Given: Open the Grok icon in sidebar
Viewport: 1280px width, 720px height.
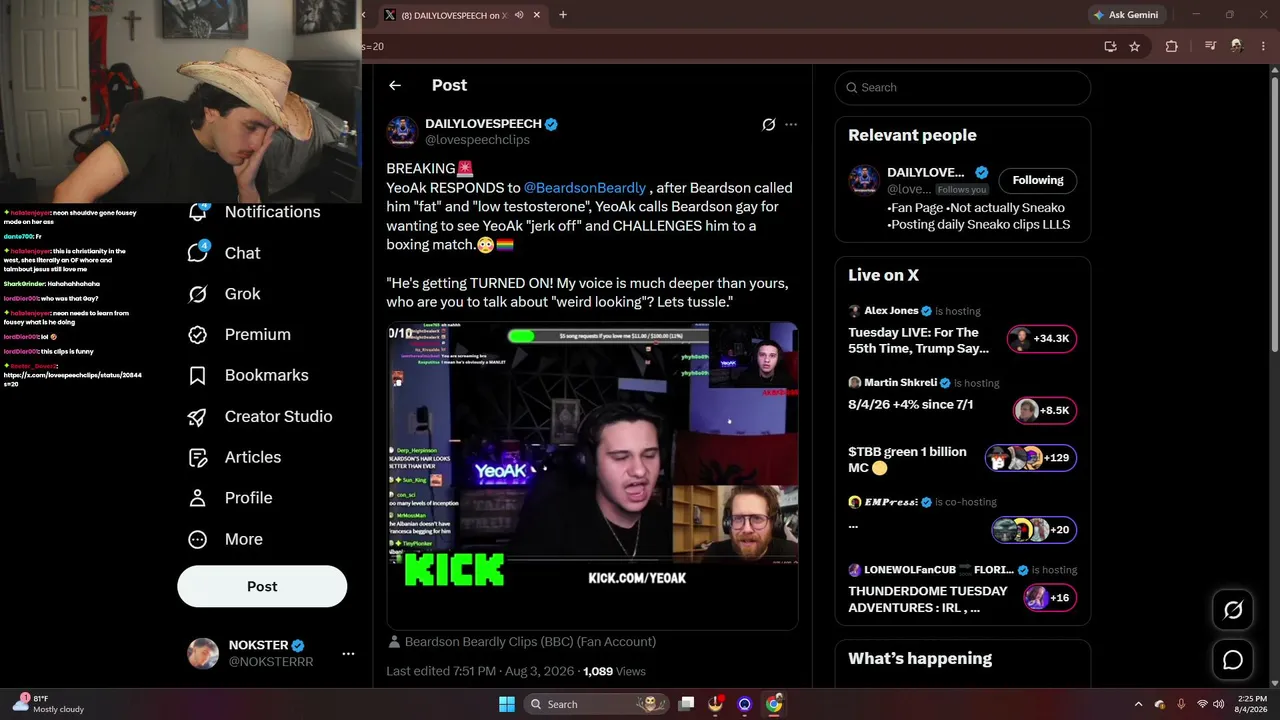Looking at the screenshot, I should pyautogui.click(x=198, y=294).
